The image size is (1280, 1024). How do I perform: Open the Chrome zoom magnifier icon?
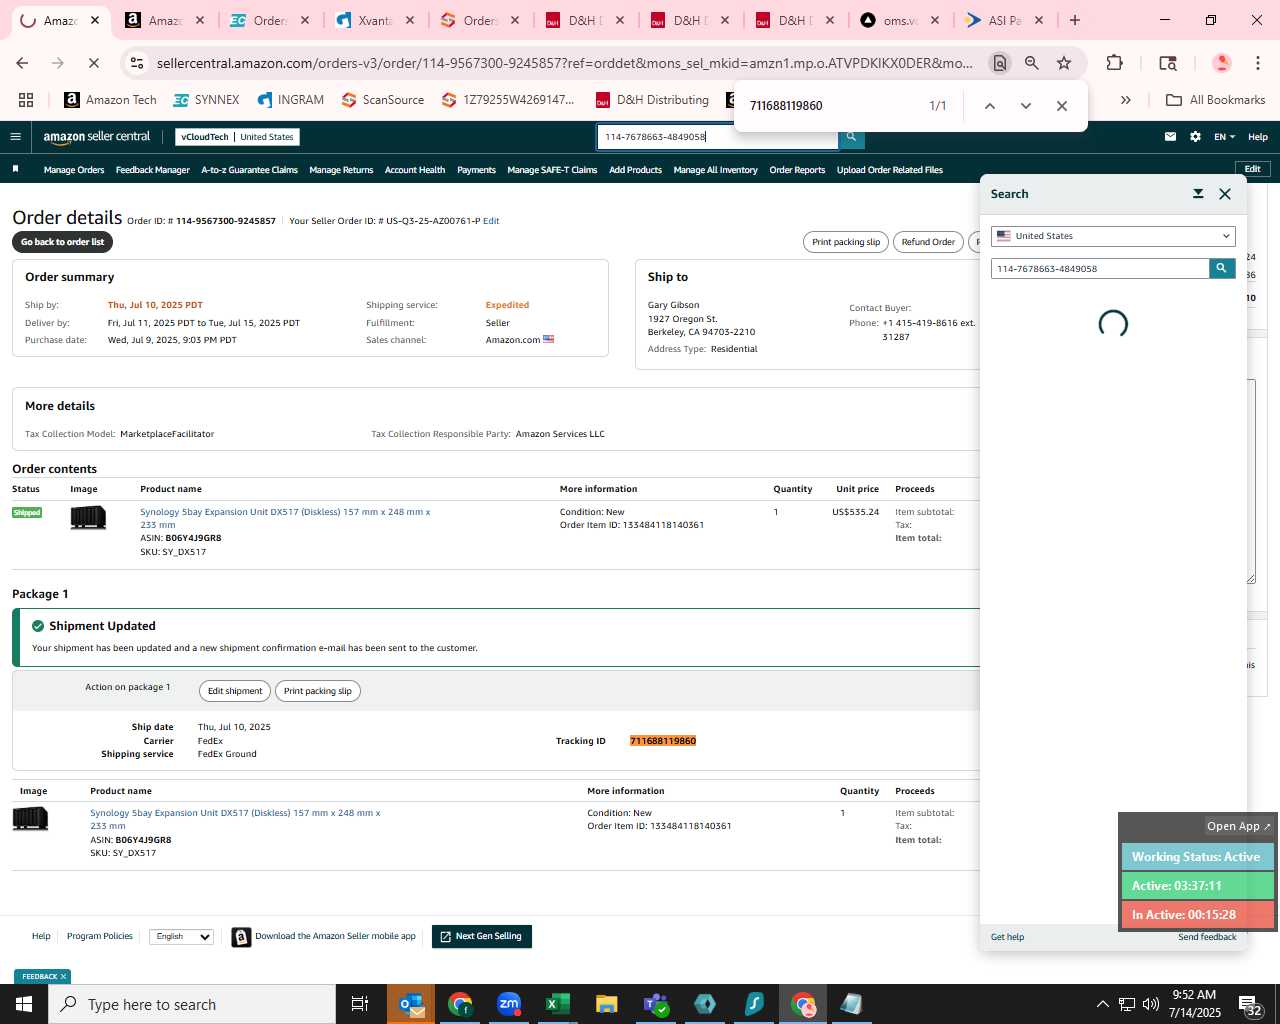1031,63
